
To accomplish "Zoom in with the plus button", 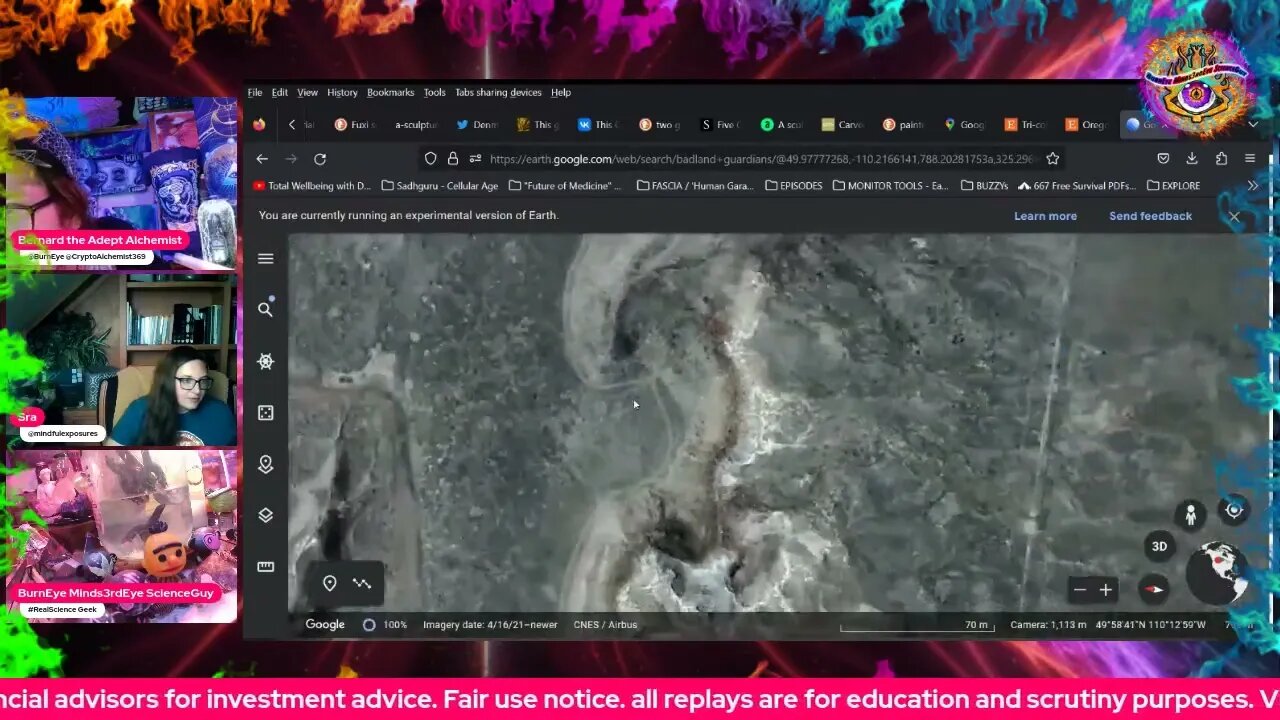I will coord(1105,590).
